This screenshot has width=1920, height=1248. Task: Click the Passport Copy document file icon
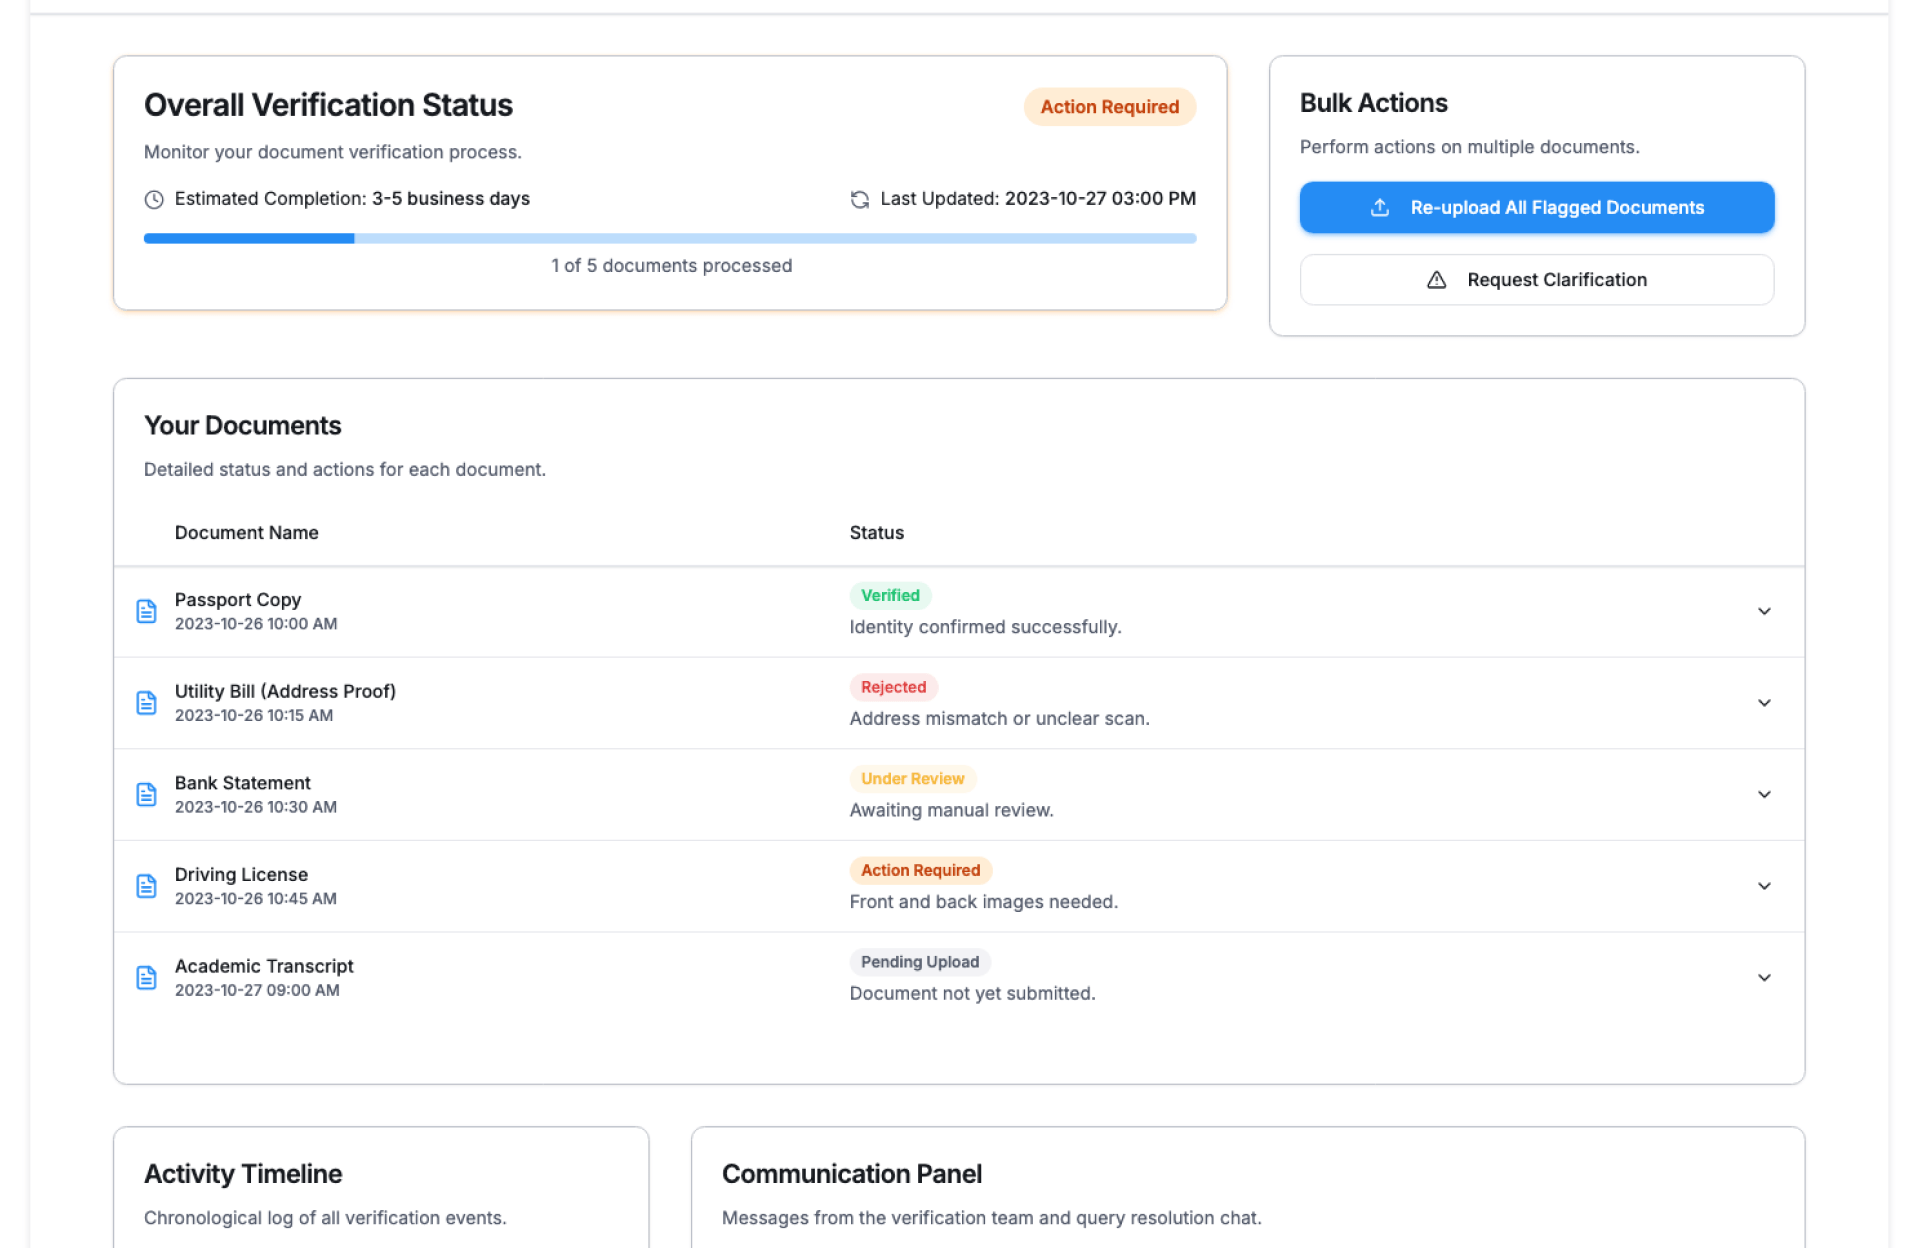146,611
